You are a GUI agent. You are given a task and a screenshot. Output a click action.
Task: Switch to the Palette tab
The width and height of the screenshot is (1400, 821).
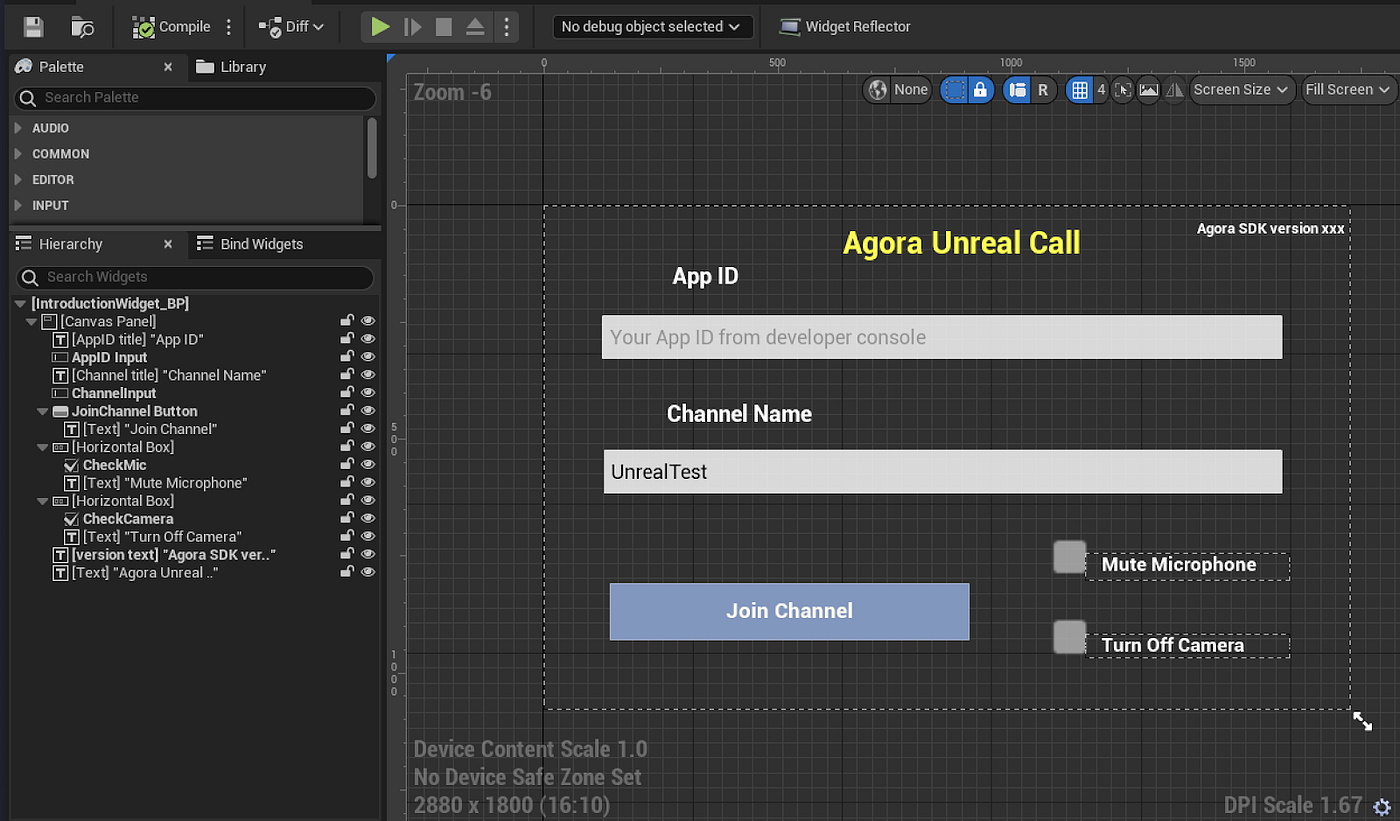pos(61,67)
